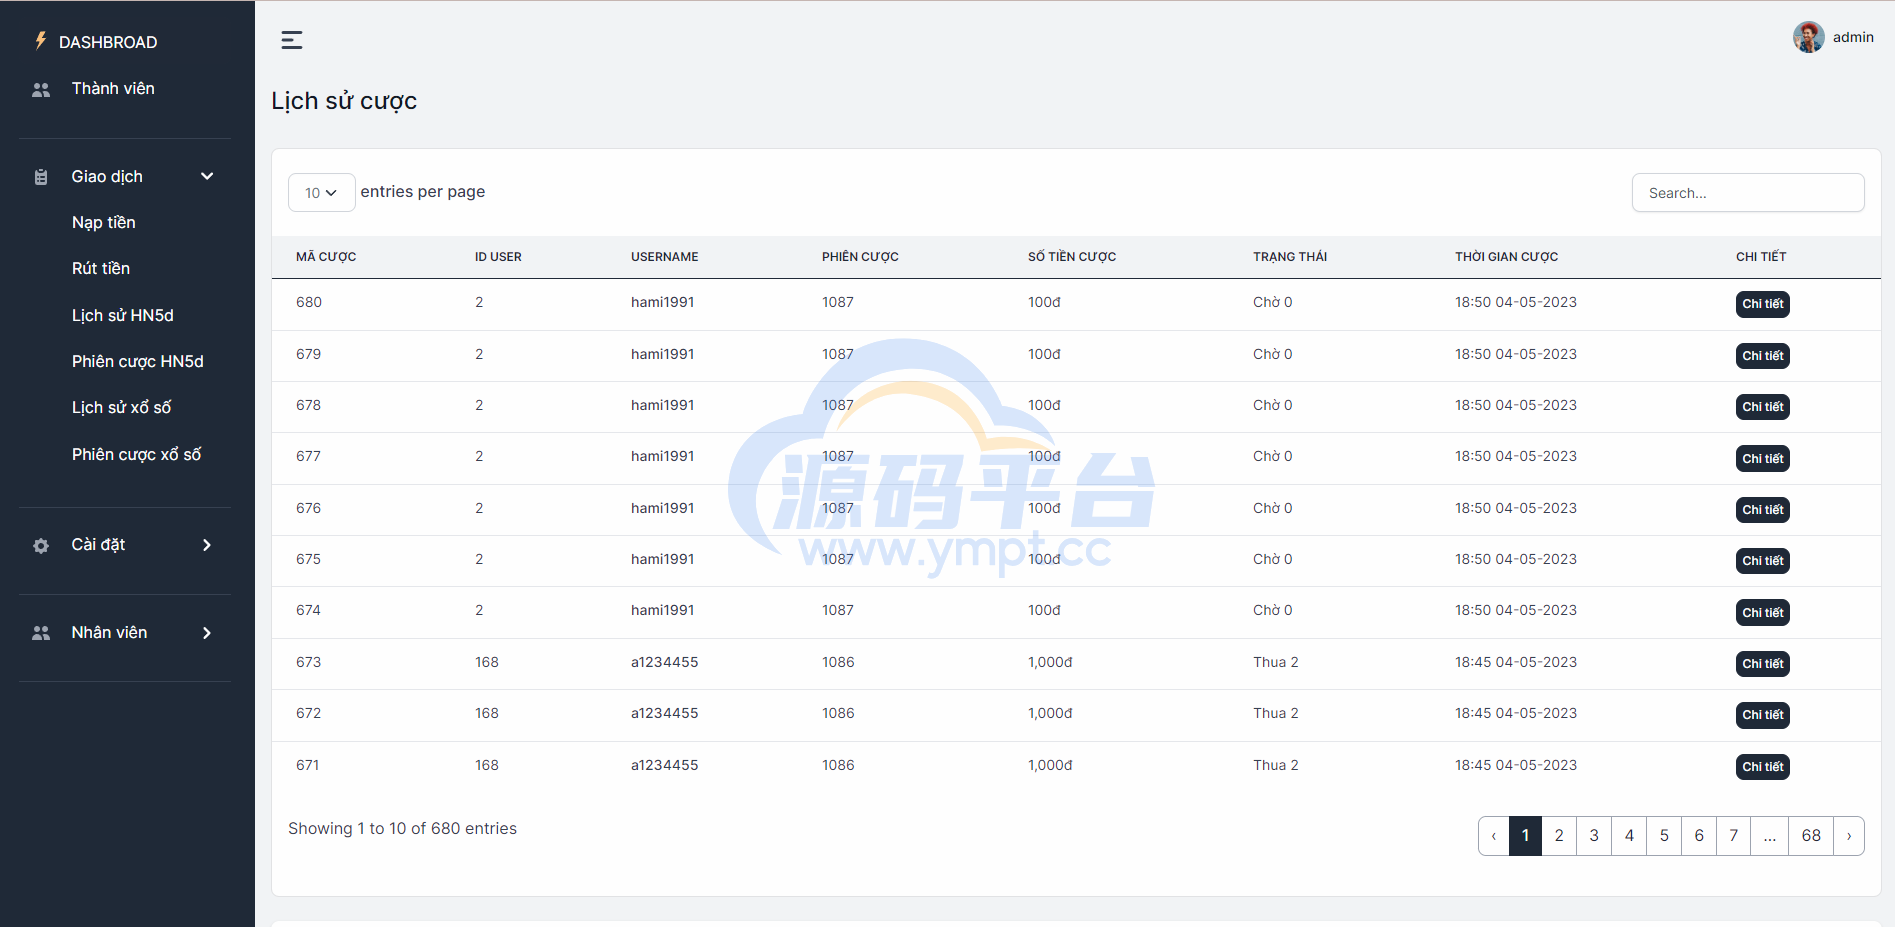
Task: Go to Rút tiền page
Action: (x=101, y=268)
